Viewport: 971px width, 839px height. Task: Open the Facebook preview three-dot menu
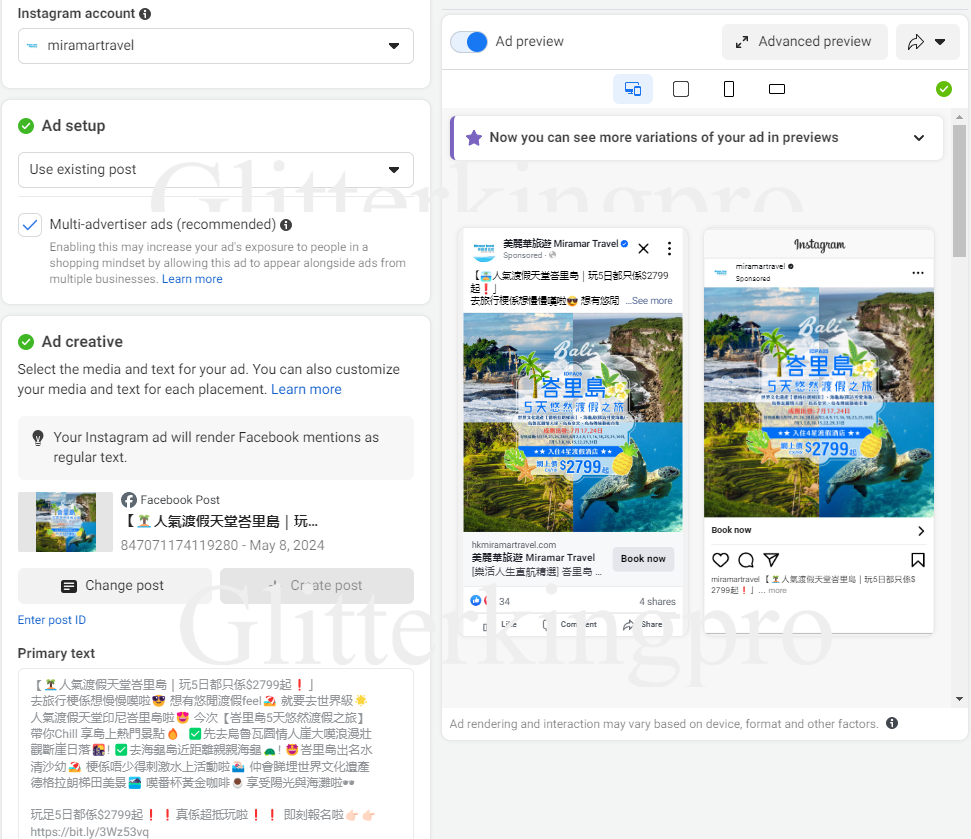point(669,249)
